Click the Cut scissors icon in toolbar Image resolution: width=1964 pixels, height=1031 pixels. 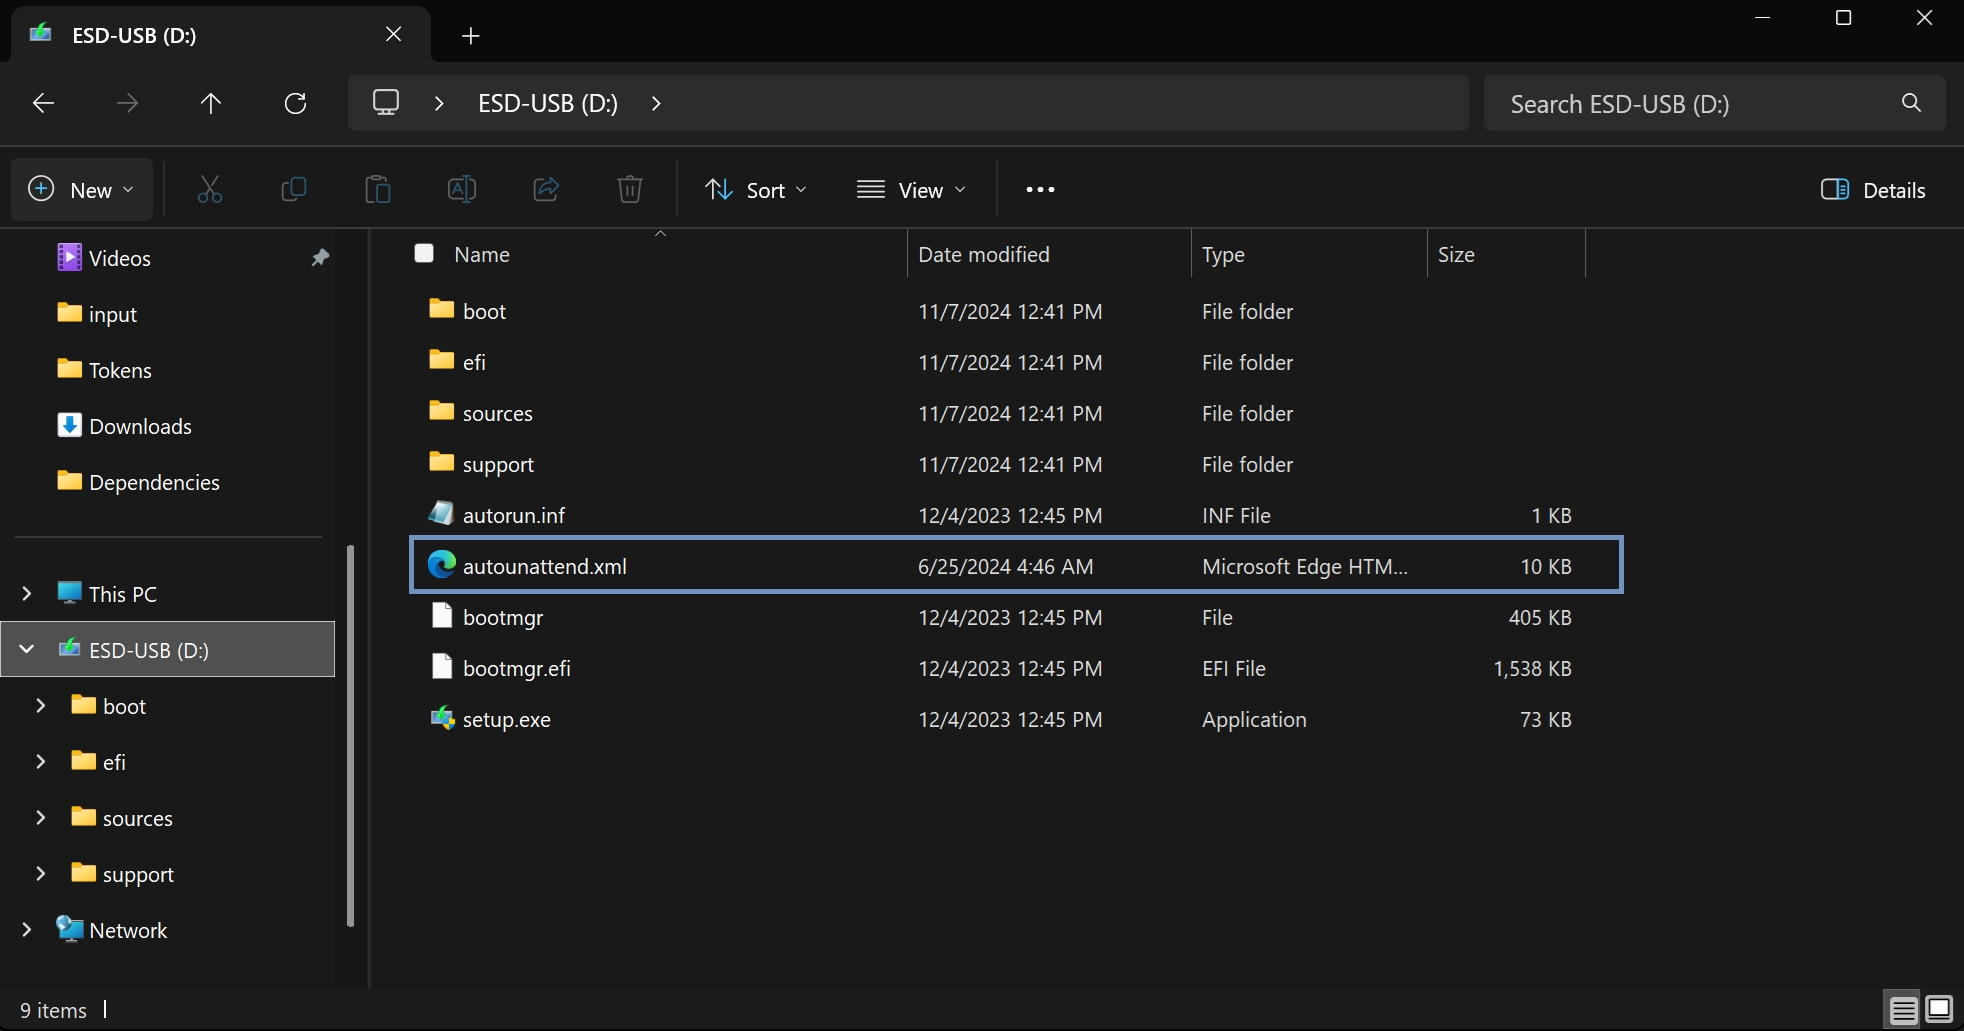point(210,189)
